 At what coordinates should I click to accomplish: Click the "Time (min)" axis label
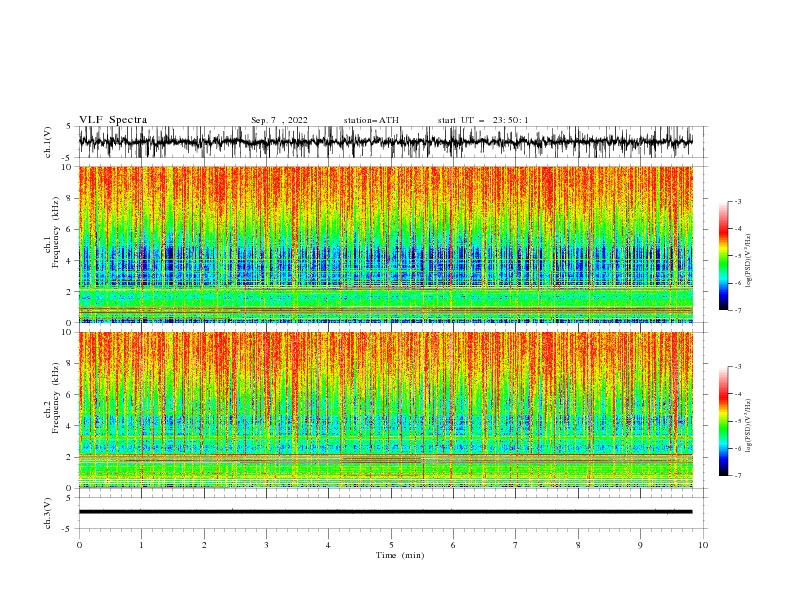pos(400,555)
